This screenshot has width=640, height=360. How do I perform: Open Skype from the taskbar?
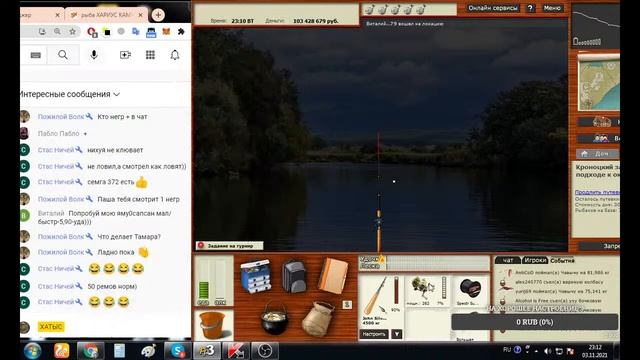[178, 351]
